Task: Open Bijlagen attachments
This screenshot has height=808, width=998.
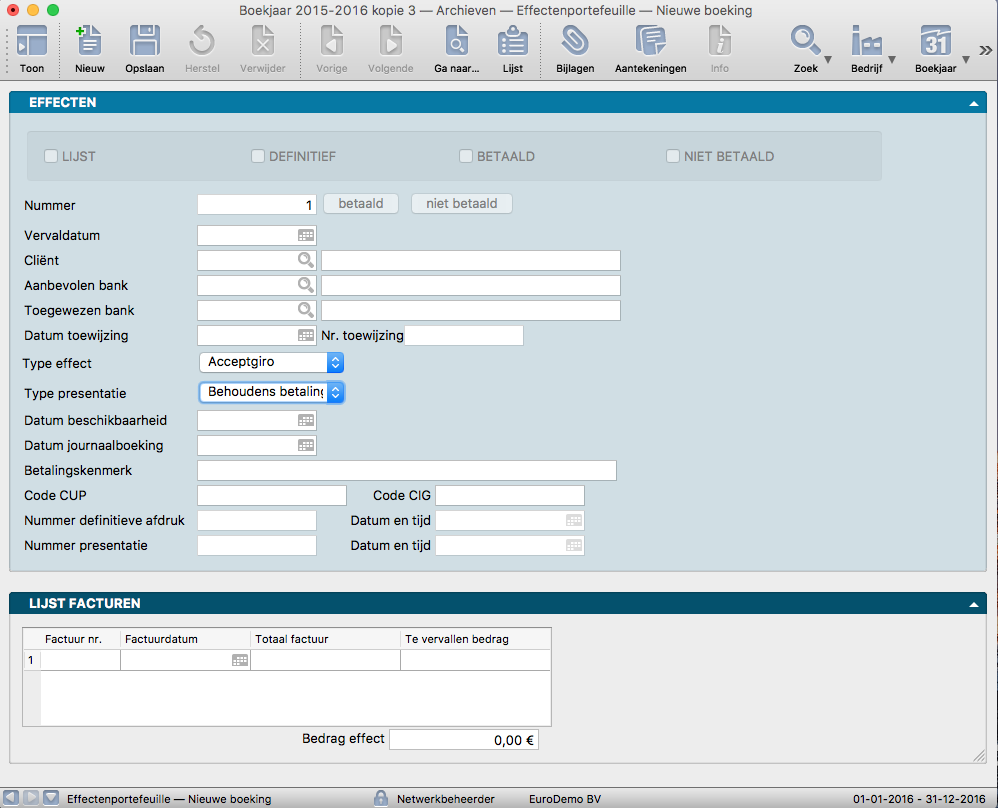Action: tap(575, 42)
